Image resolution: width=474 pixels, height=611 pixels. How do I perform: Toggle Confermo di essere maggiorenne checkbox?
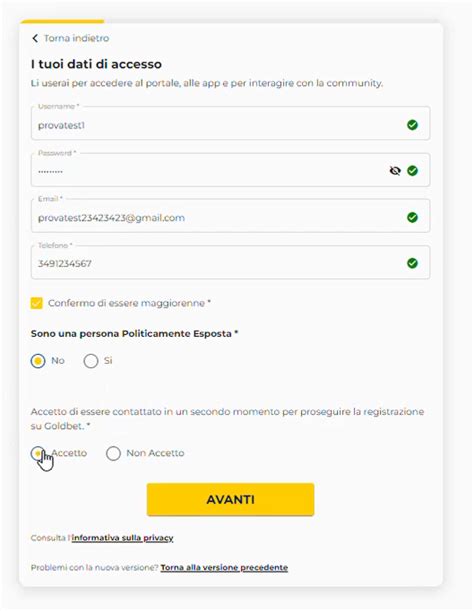coord(37,303)
